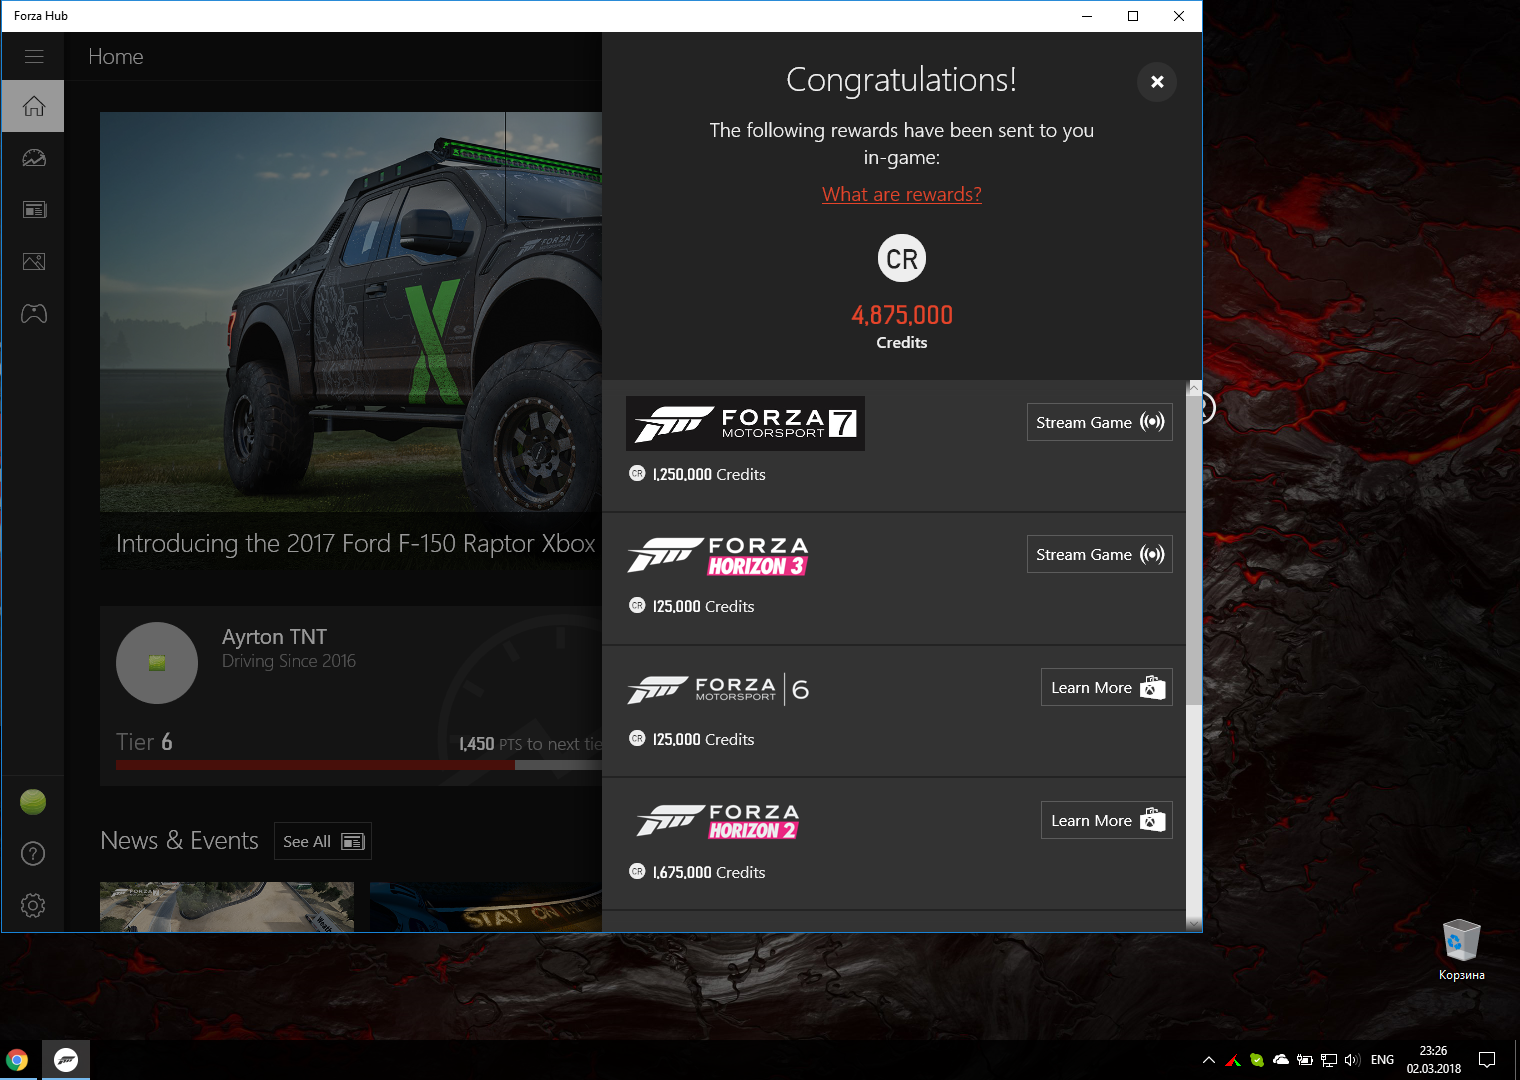Click the red and green triangle tray icon
The width and height of the screenshot is (1520, 1080).
click(x=1233, y=1060)
